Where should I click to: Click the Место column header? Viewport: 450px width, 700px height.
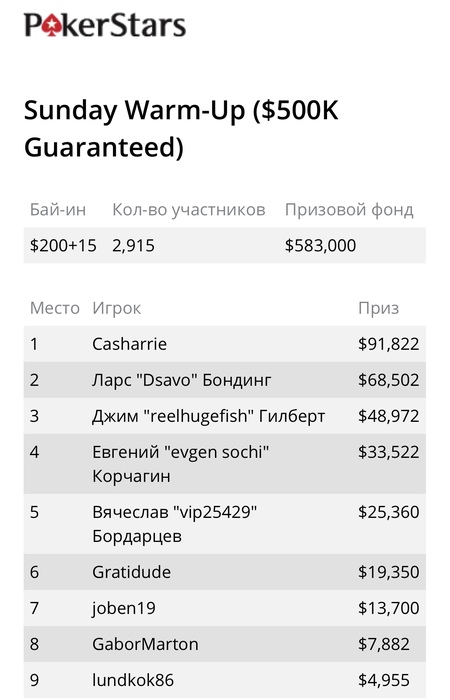coord(55,308)
